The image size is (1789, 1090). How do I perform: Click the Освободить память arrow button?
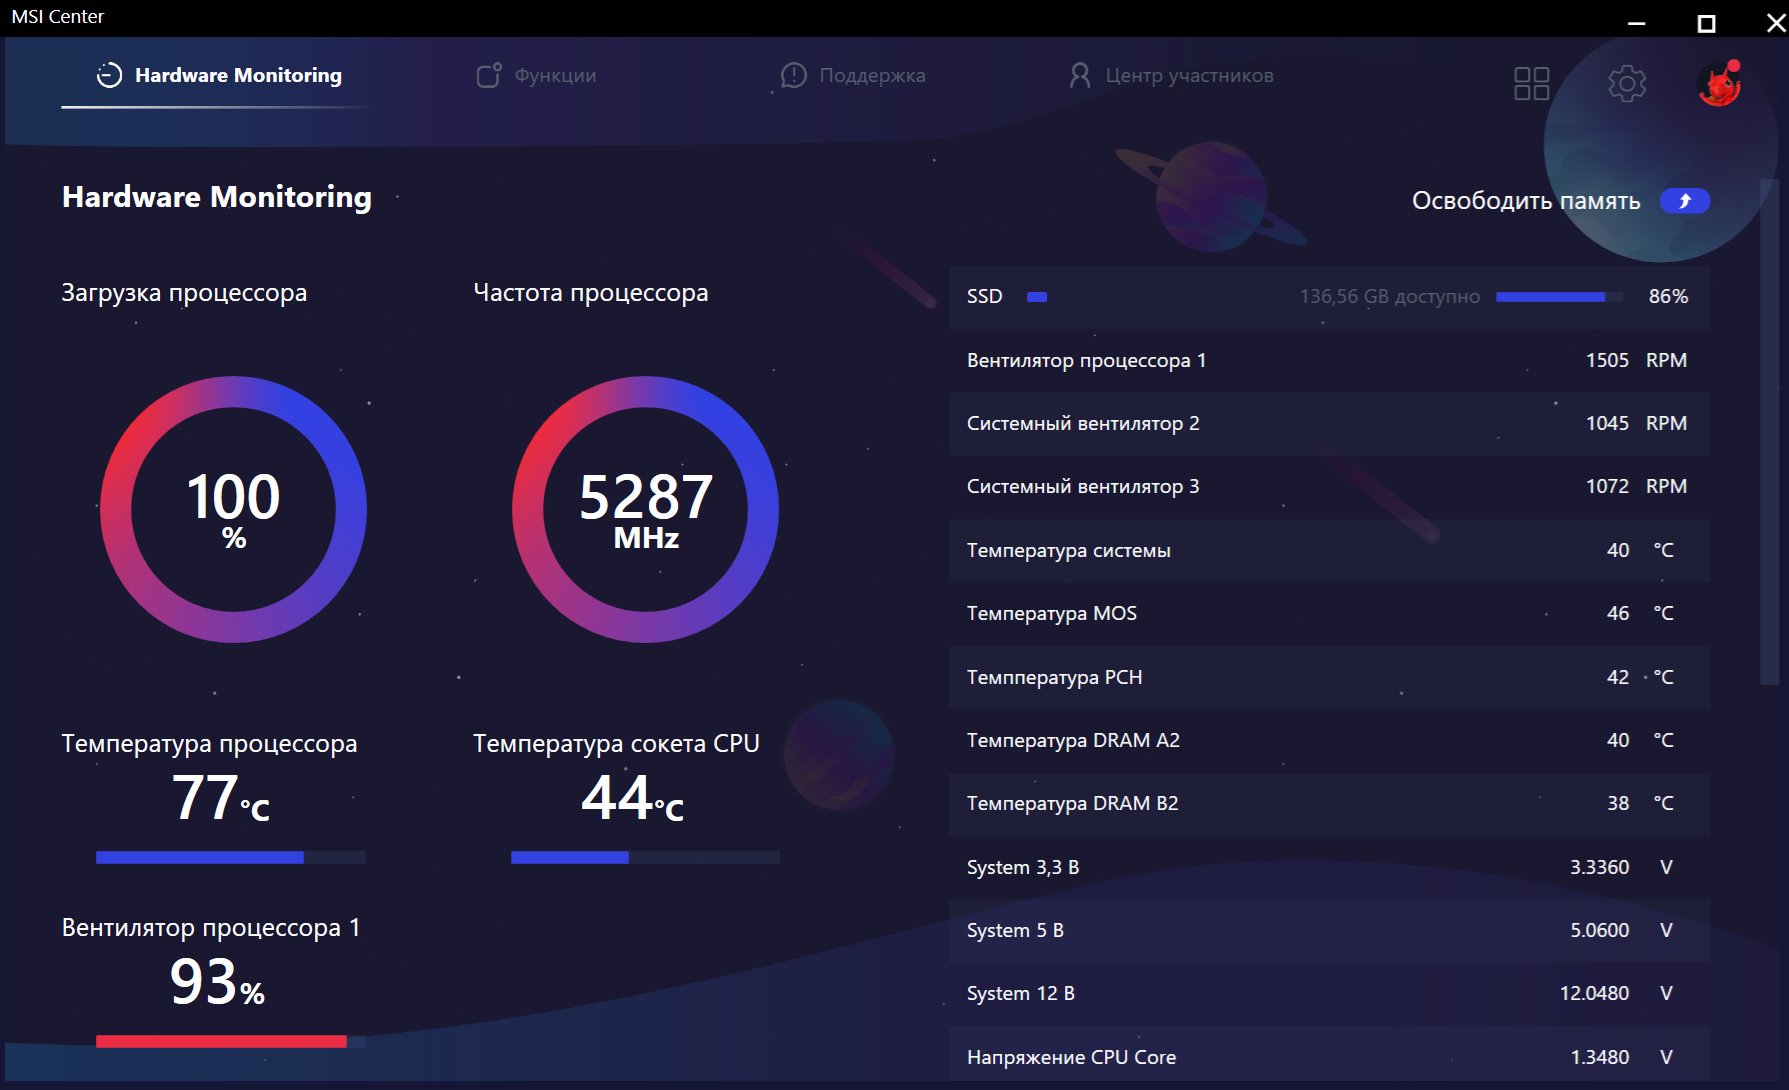point(1685,201)
